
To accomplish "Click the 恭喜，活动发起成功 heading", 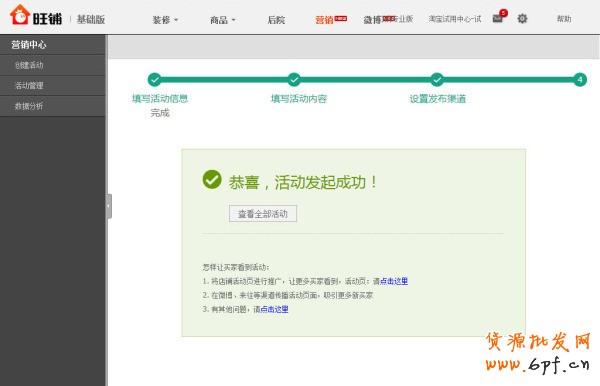I will point(303,182).
